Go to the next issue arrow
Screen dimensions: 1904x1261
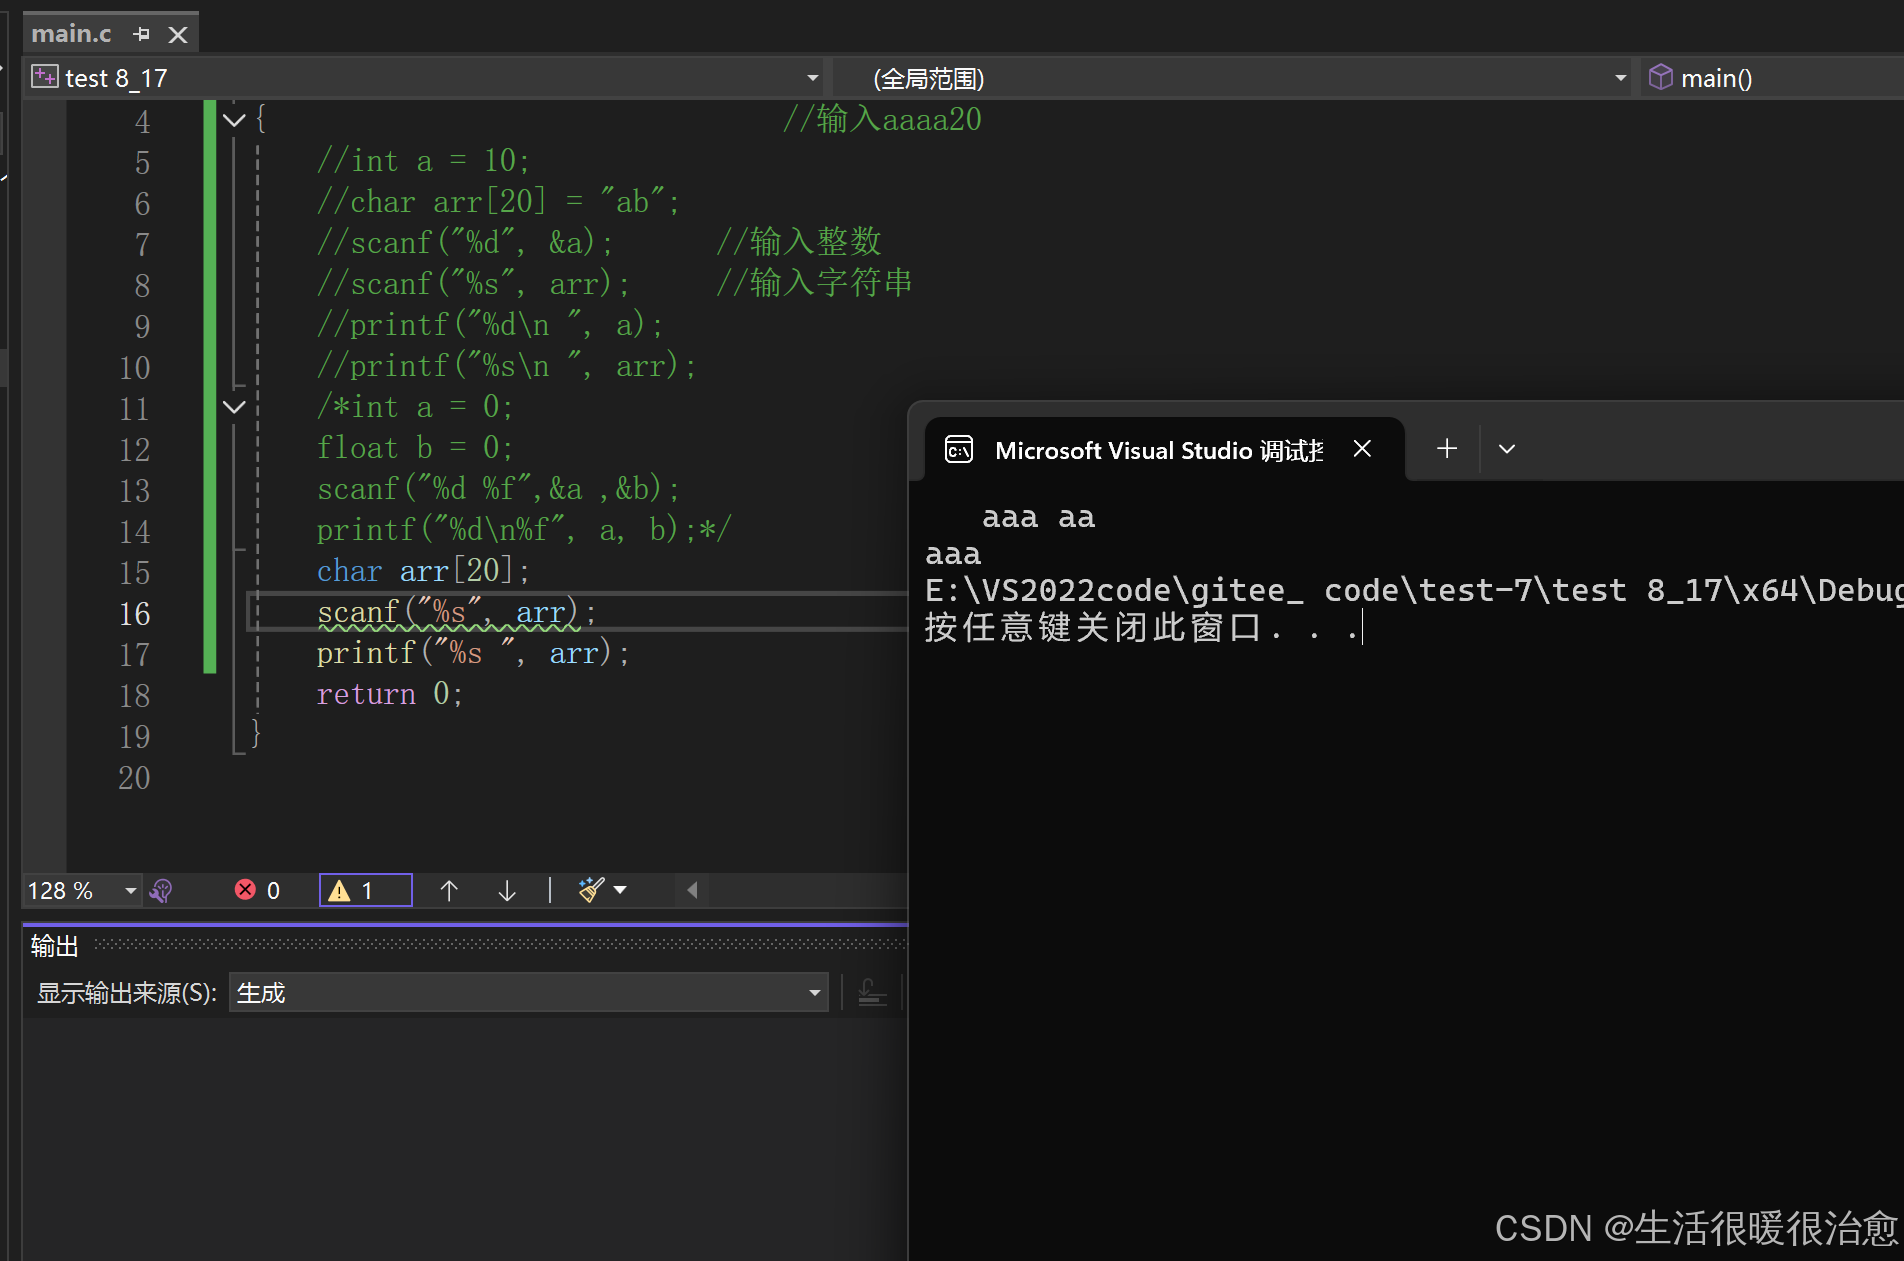(x=507, y=890)
